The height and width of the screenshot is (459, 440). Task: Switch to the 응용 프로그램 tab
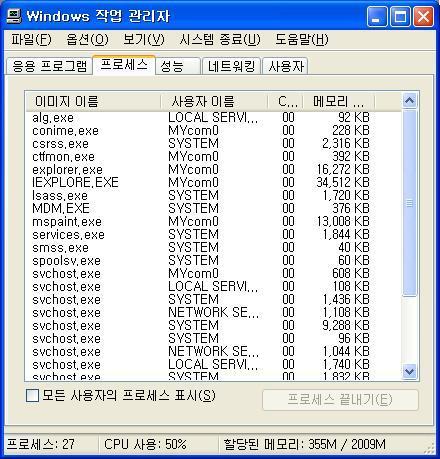coord(49,66)
